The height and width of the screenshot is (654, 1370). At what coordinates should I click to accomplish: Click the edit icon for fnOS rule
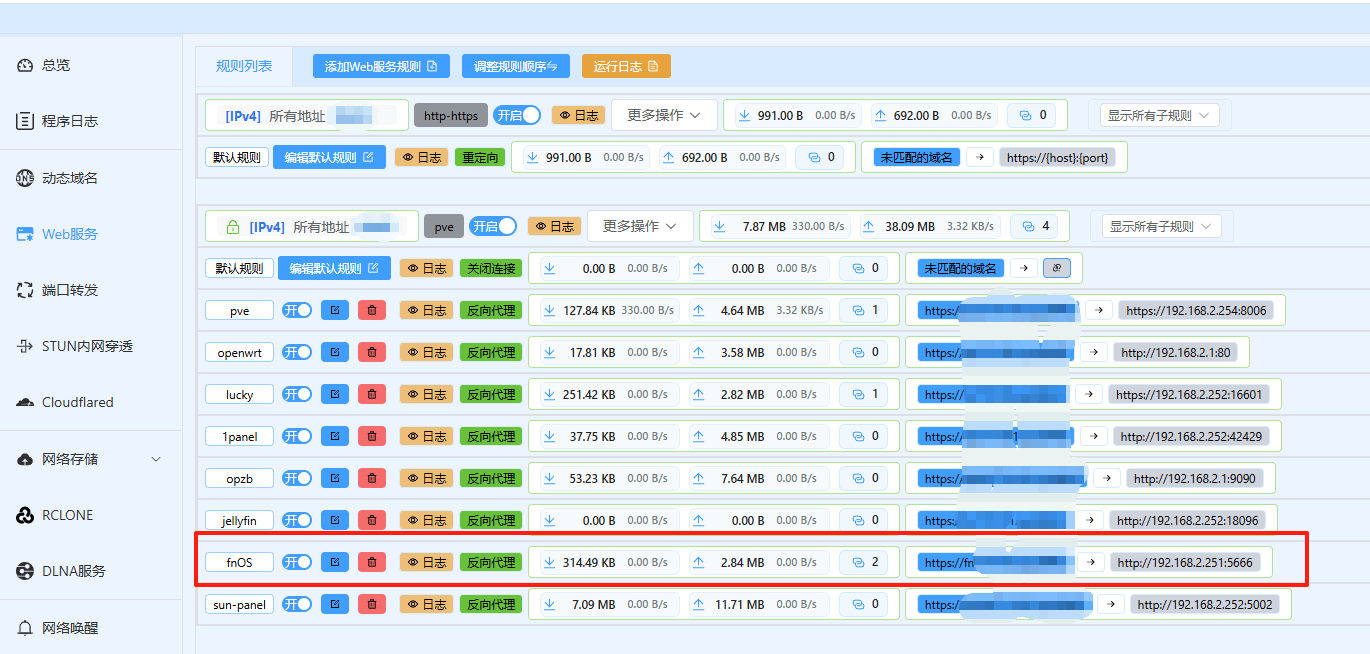point(335,562)
